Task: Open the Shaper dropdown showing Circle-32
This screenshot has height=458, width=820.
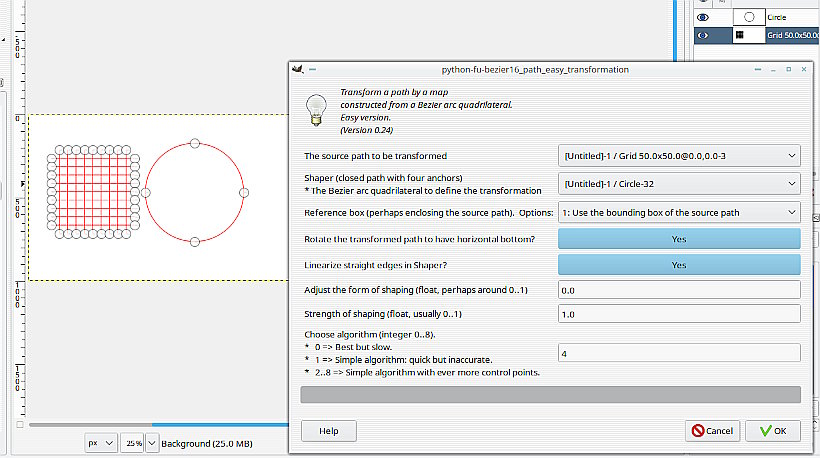Action: [679, 184]
